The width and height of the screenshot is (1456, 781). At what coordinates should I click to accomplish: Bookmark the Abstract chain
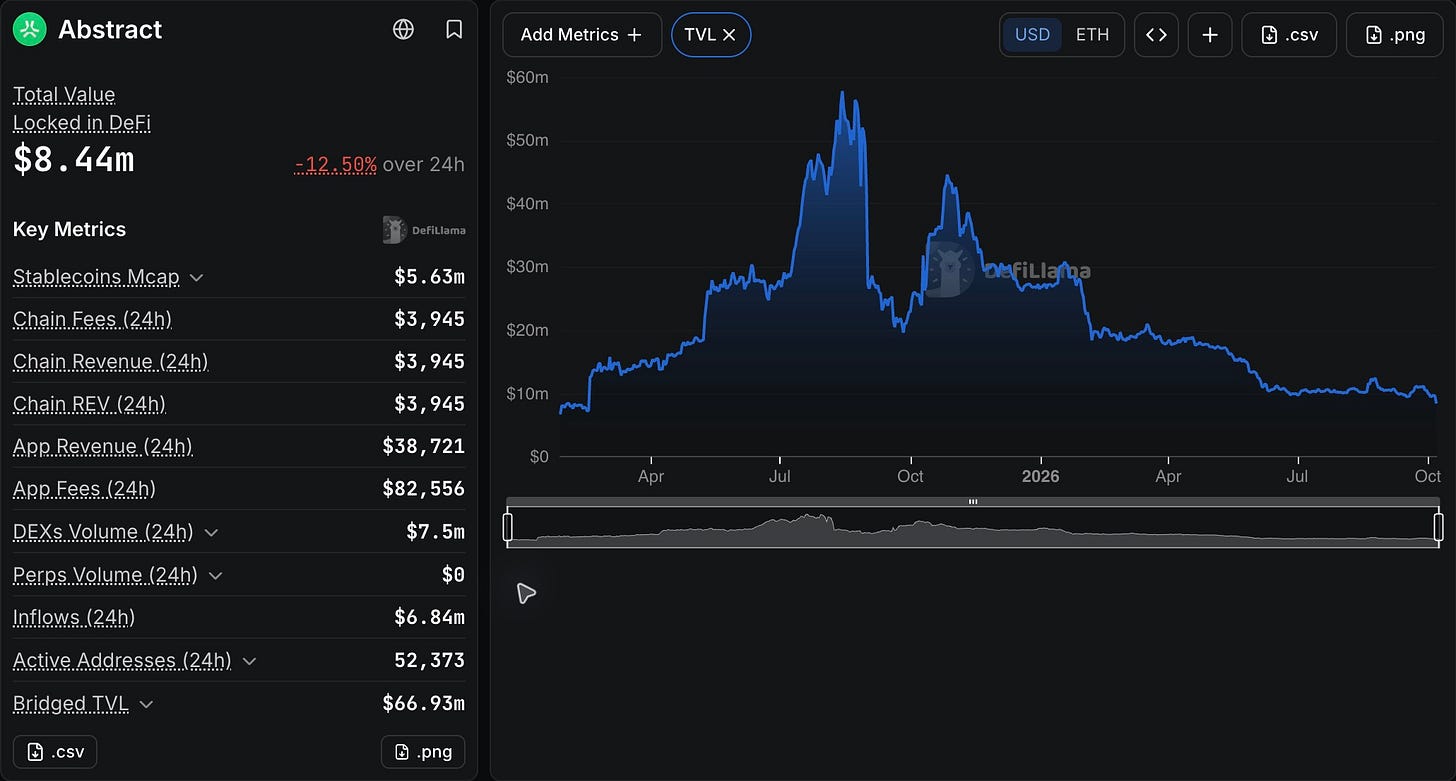coord(454,30)
